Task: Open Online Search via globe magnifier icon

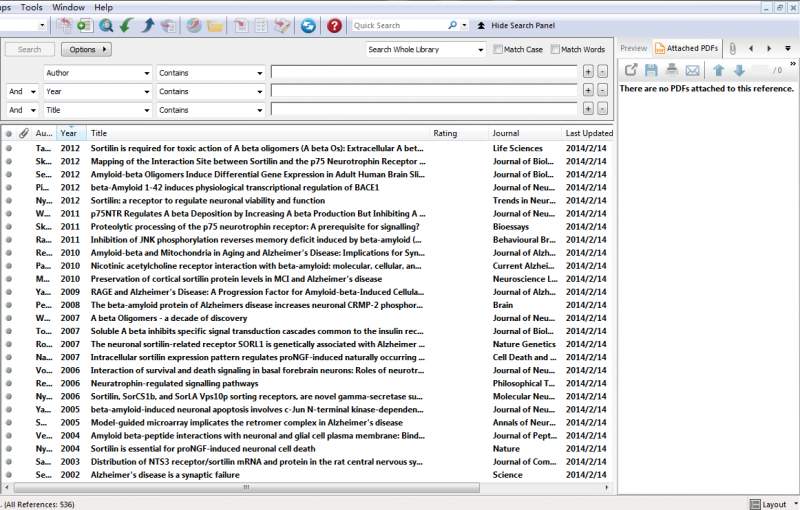Action: (106, 25)
